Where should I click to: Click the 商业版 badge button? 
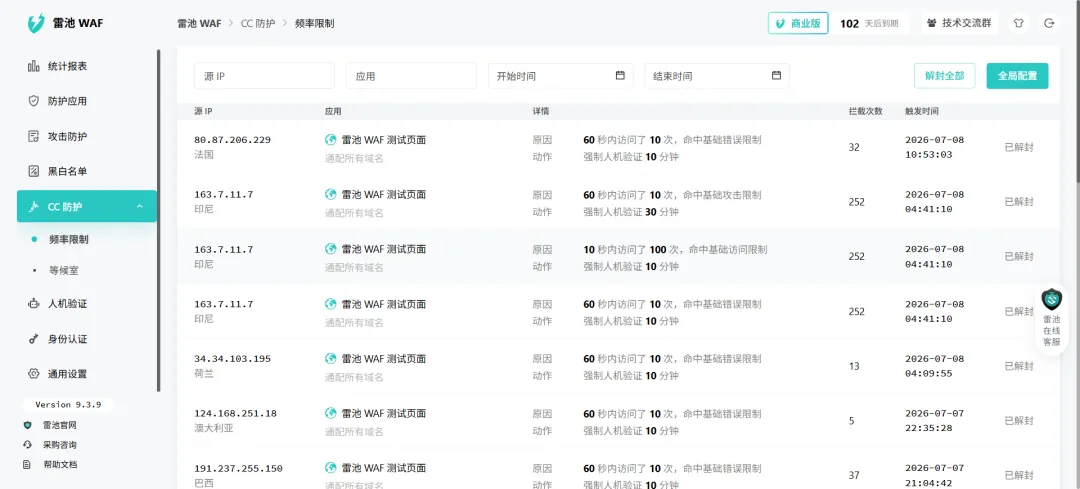pyautogui.click(x=798, y=23)
